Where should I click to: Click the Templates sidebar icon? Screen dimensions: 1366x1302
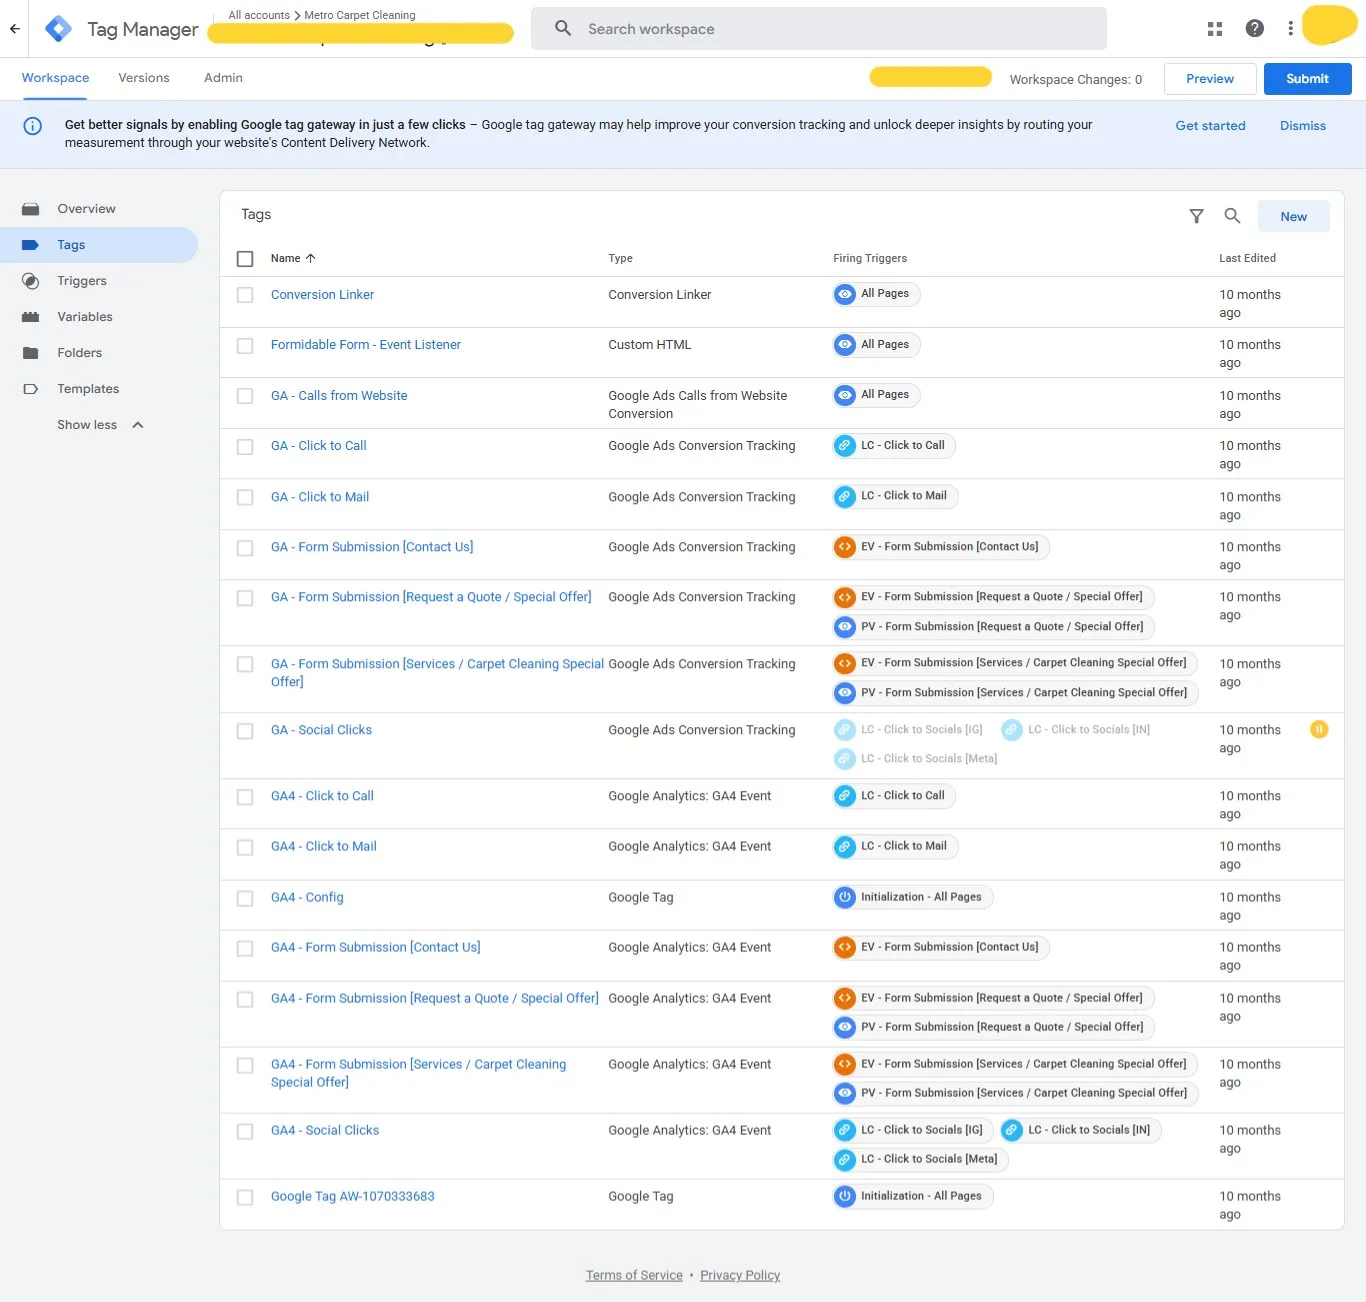coord(31,389)
